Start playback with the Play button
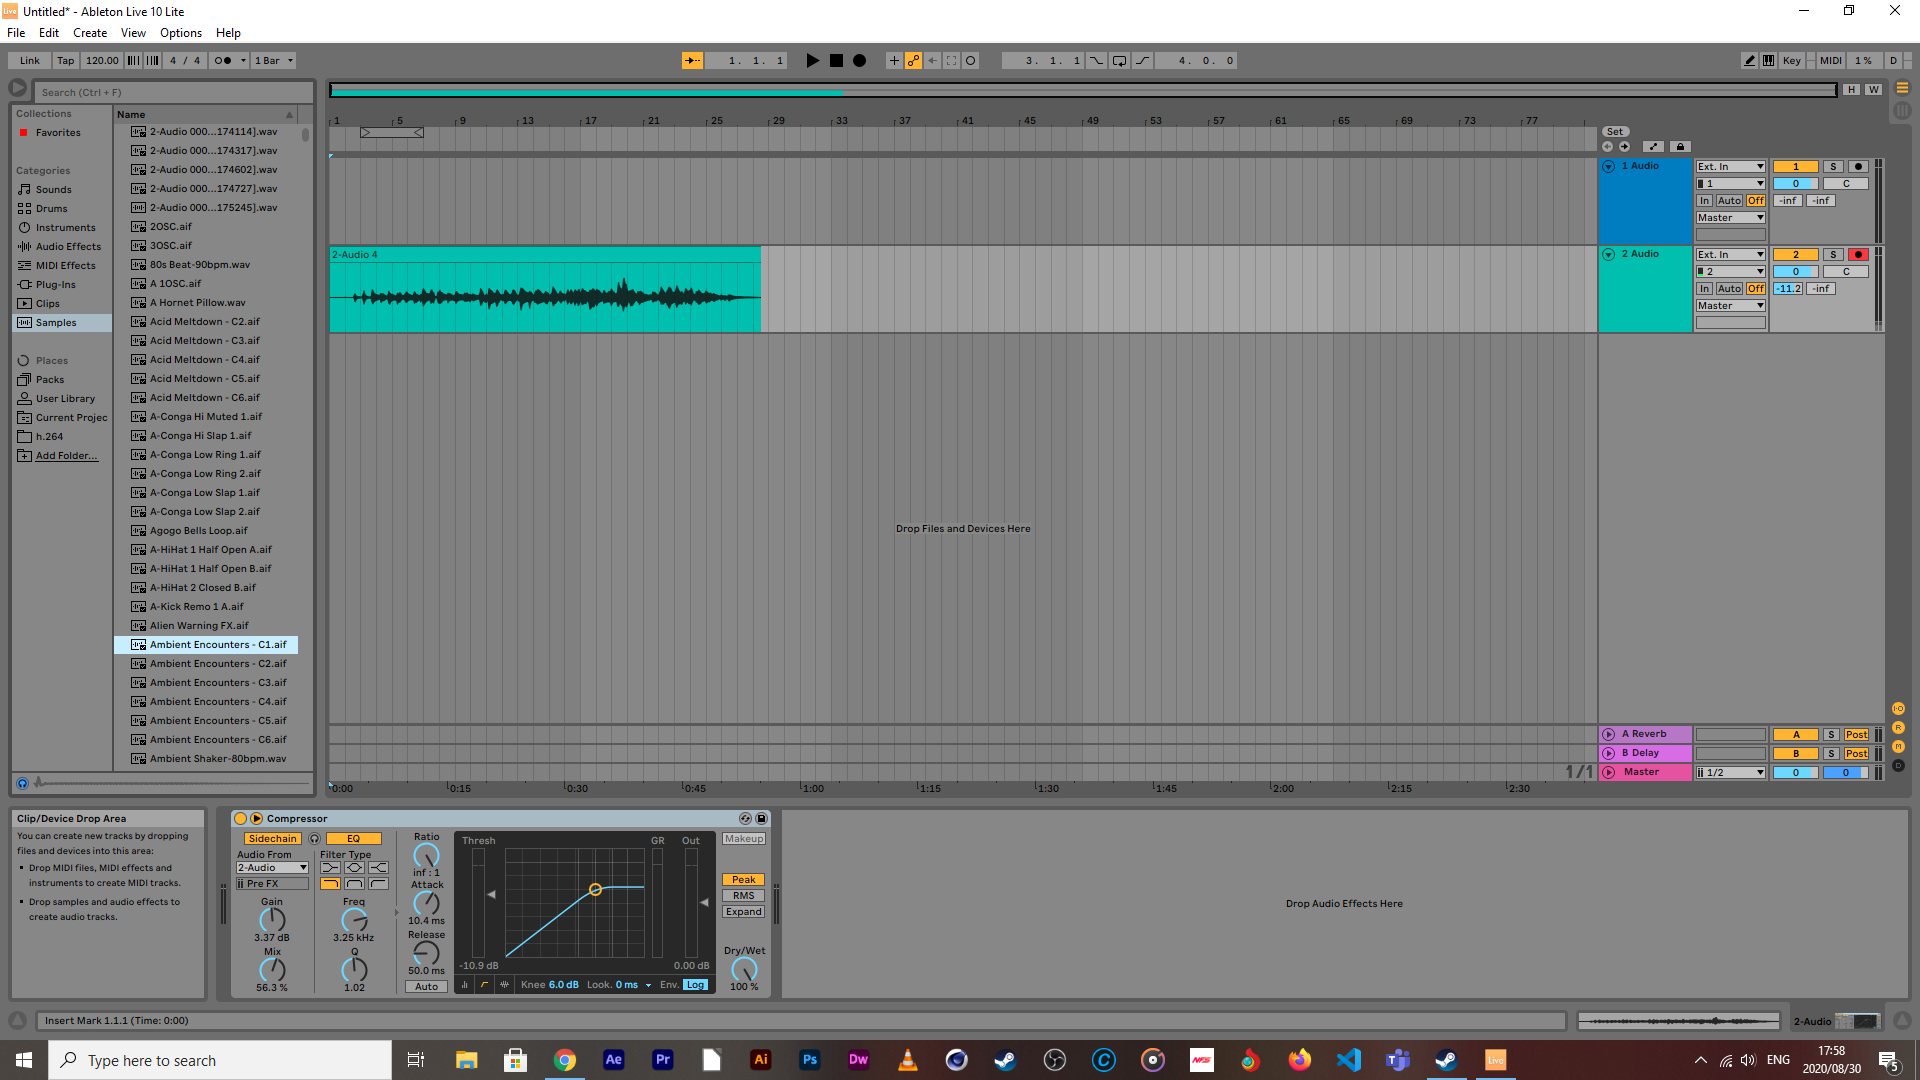The height and width of the screenshot is (1080, 1920). (x=812, y=61)
